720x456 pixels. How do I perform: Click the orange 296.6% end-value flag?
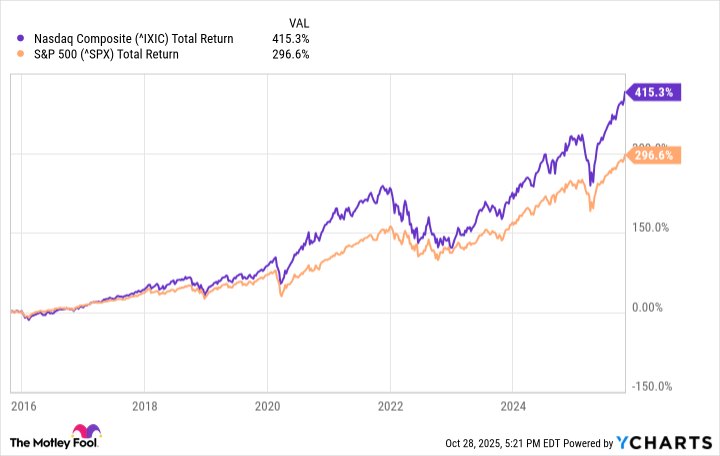pyautogui.click(x=653, y=155)
